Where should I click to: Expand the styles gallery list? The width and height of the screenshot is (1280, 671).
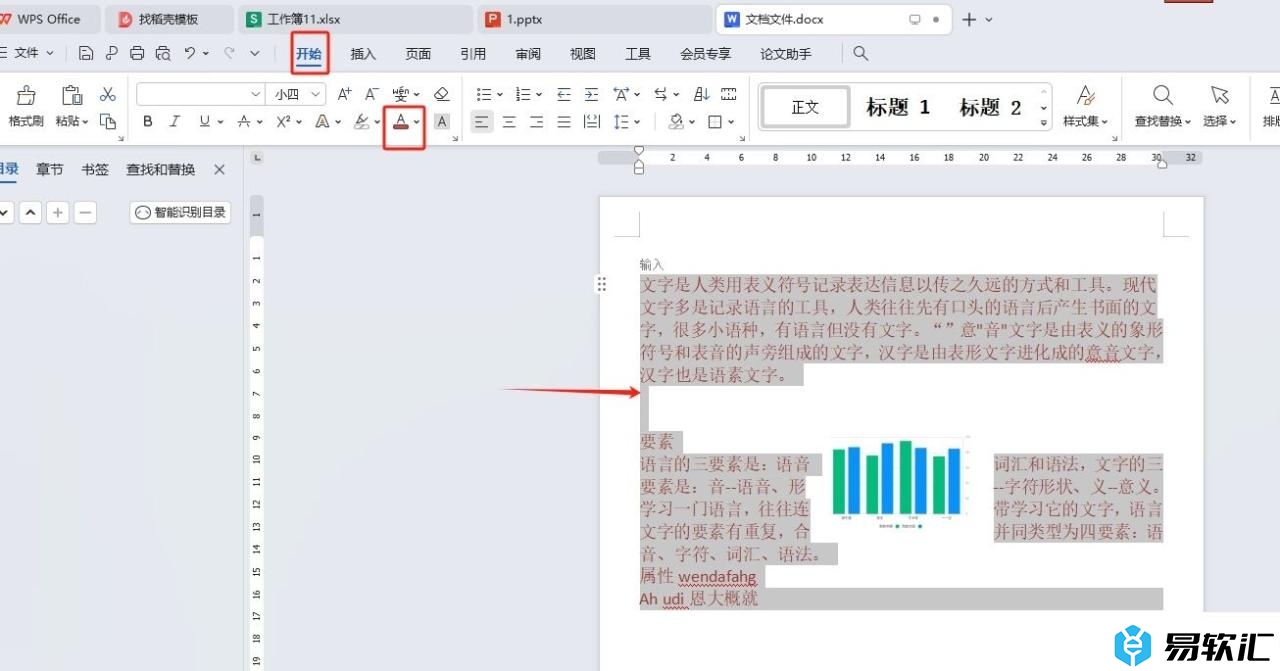[1044, 122]
